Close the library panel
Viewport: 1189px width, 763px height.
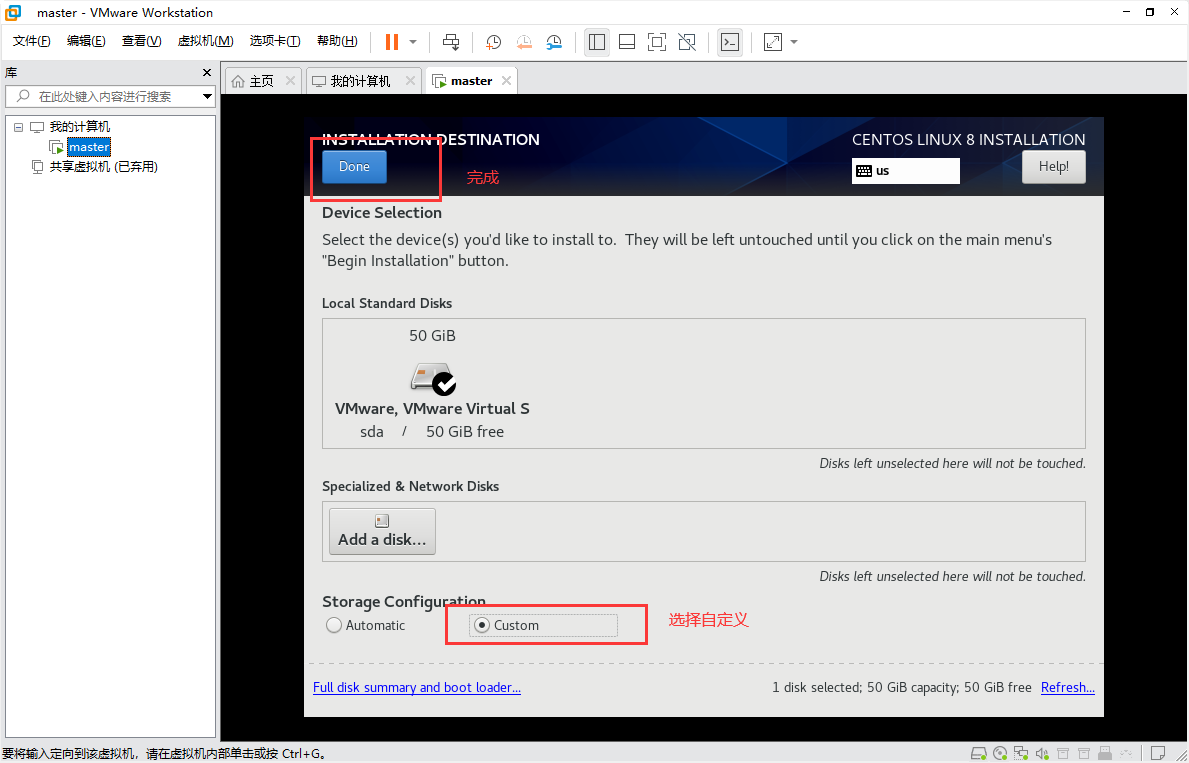[207, 73]
